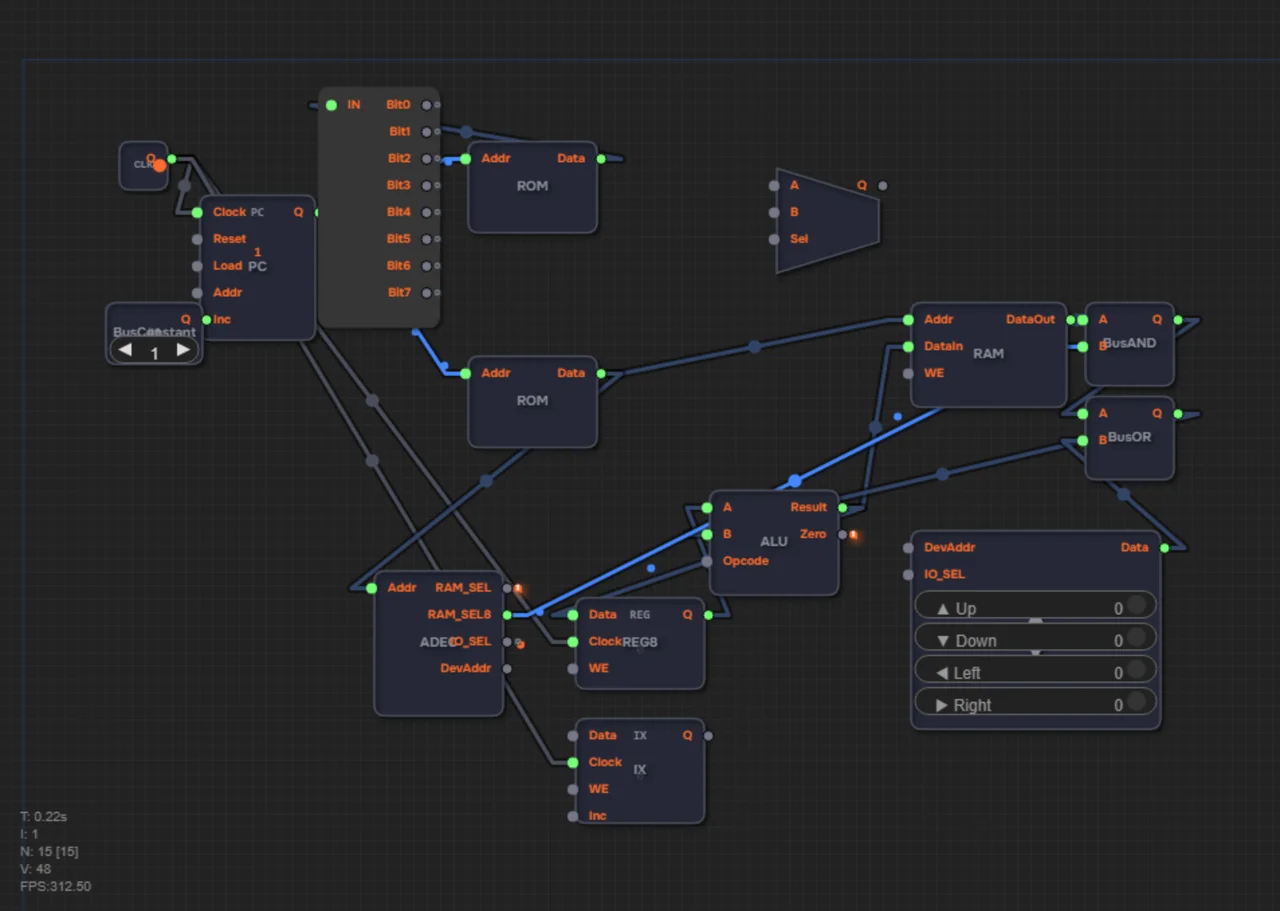Screen dimensions: 1280x911
Task: Click the Sel input port of the multiplexer
Action: pos(774,239)
